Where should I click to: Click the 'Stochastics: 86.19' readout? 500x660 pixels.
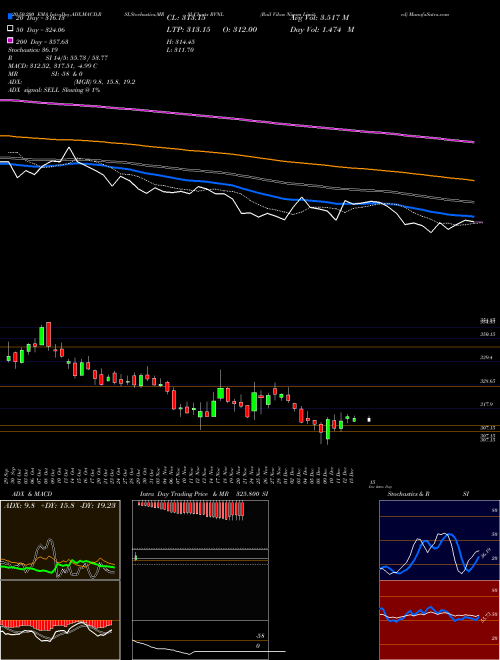coord(31,50)
